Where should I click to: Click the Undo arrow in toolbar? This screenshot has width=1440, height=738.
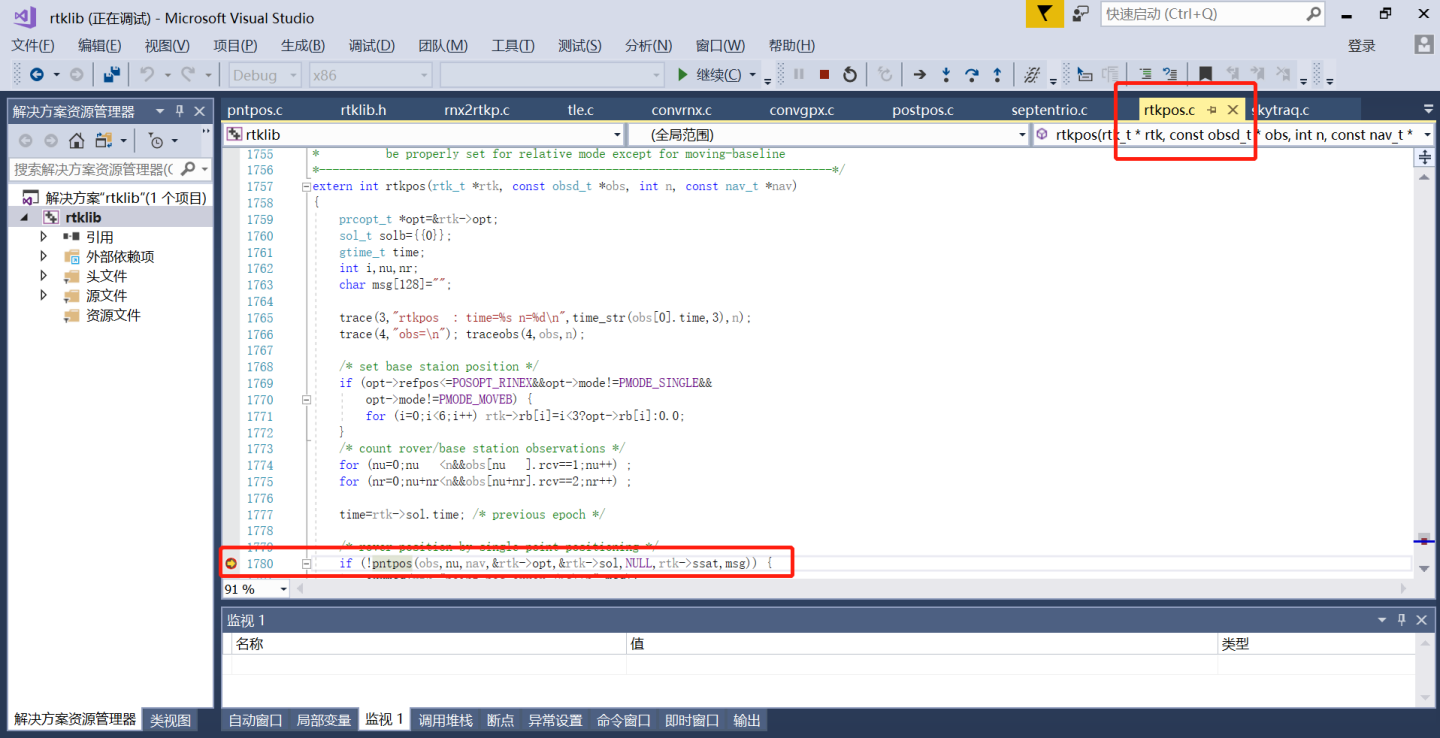(147, 74)
